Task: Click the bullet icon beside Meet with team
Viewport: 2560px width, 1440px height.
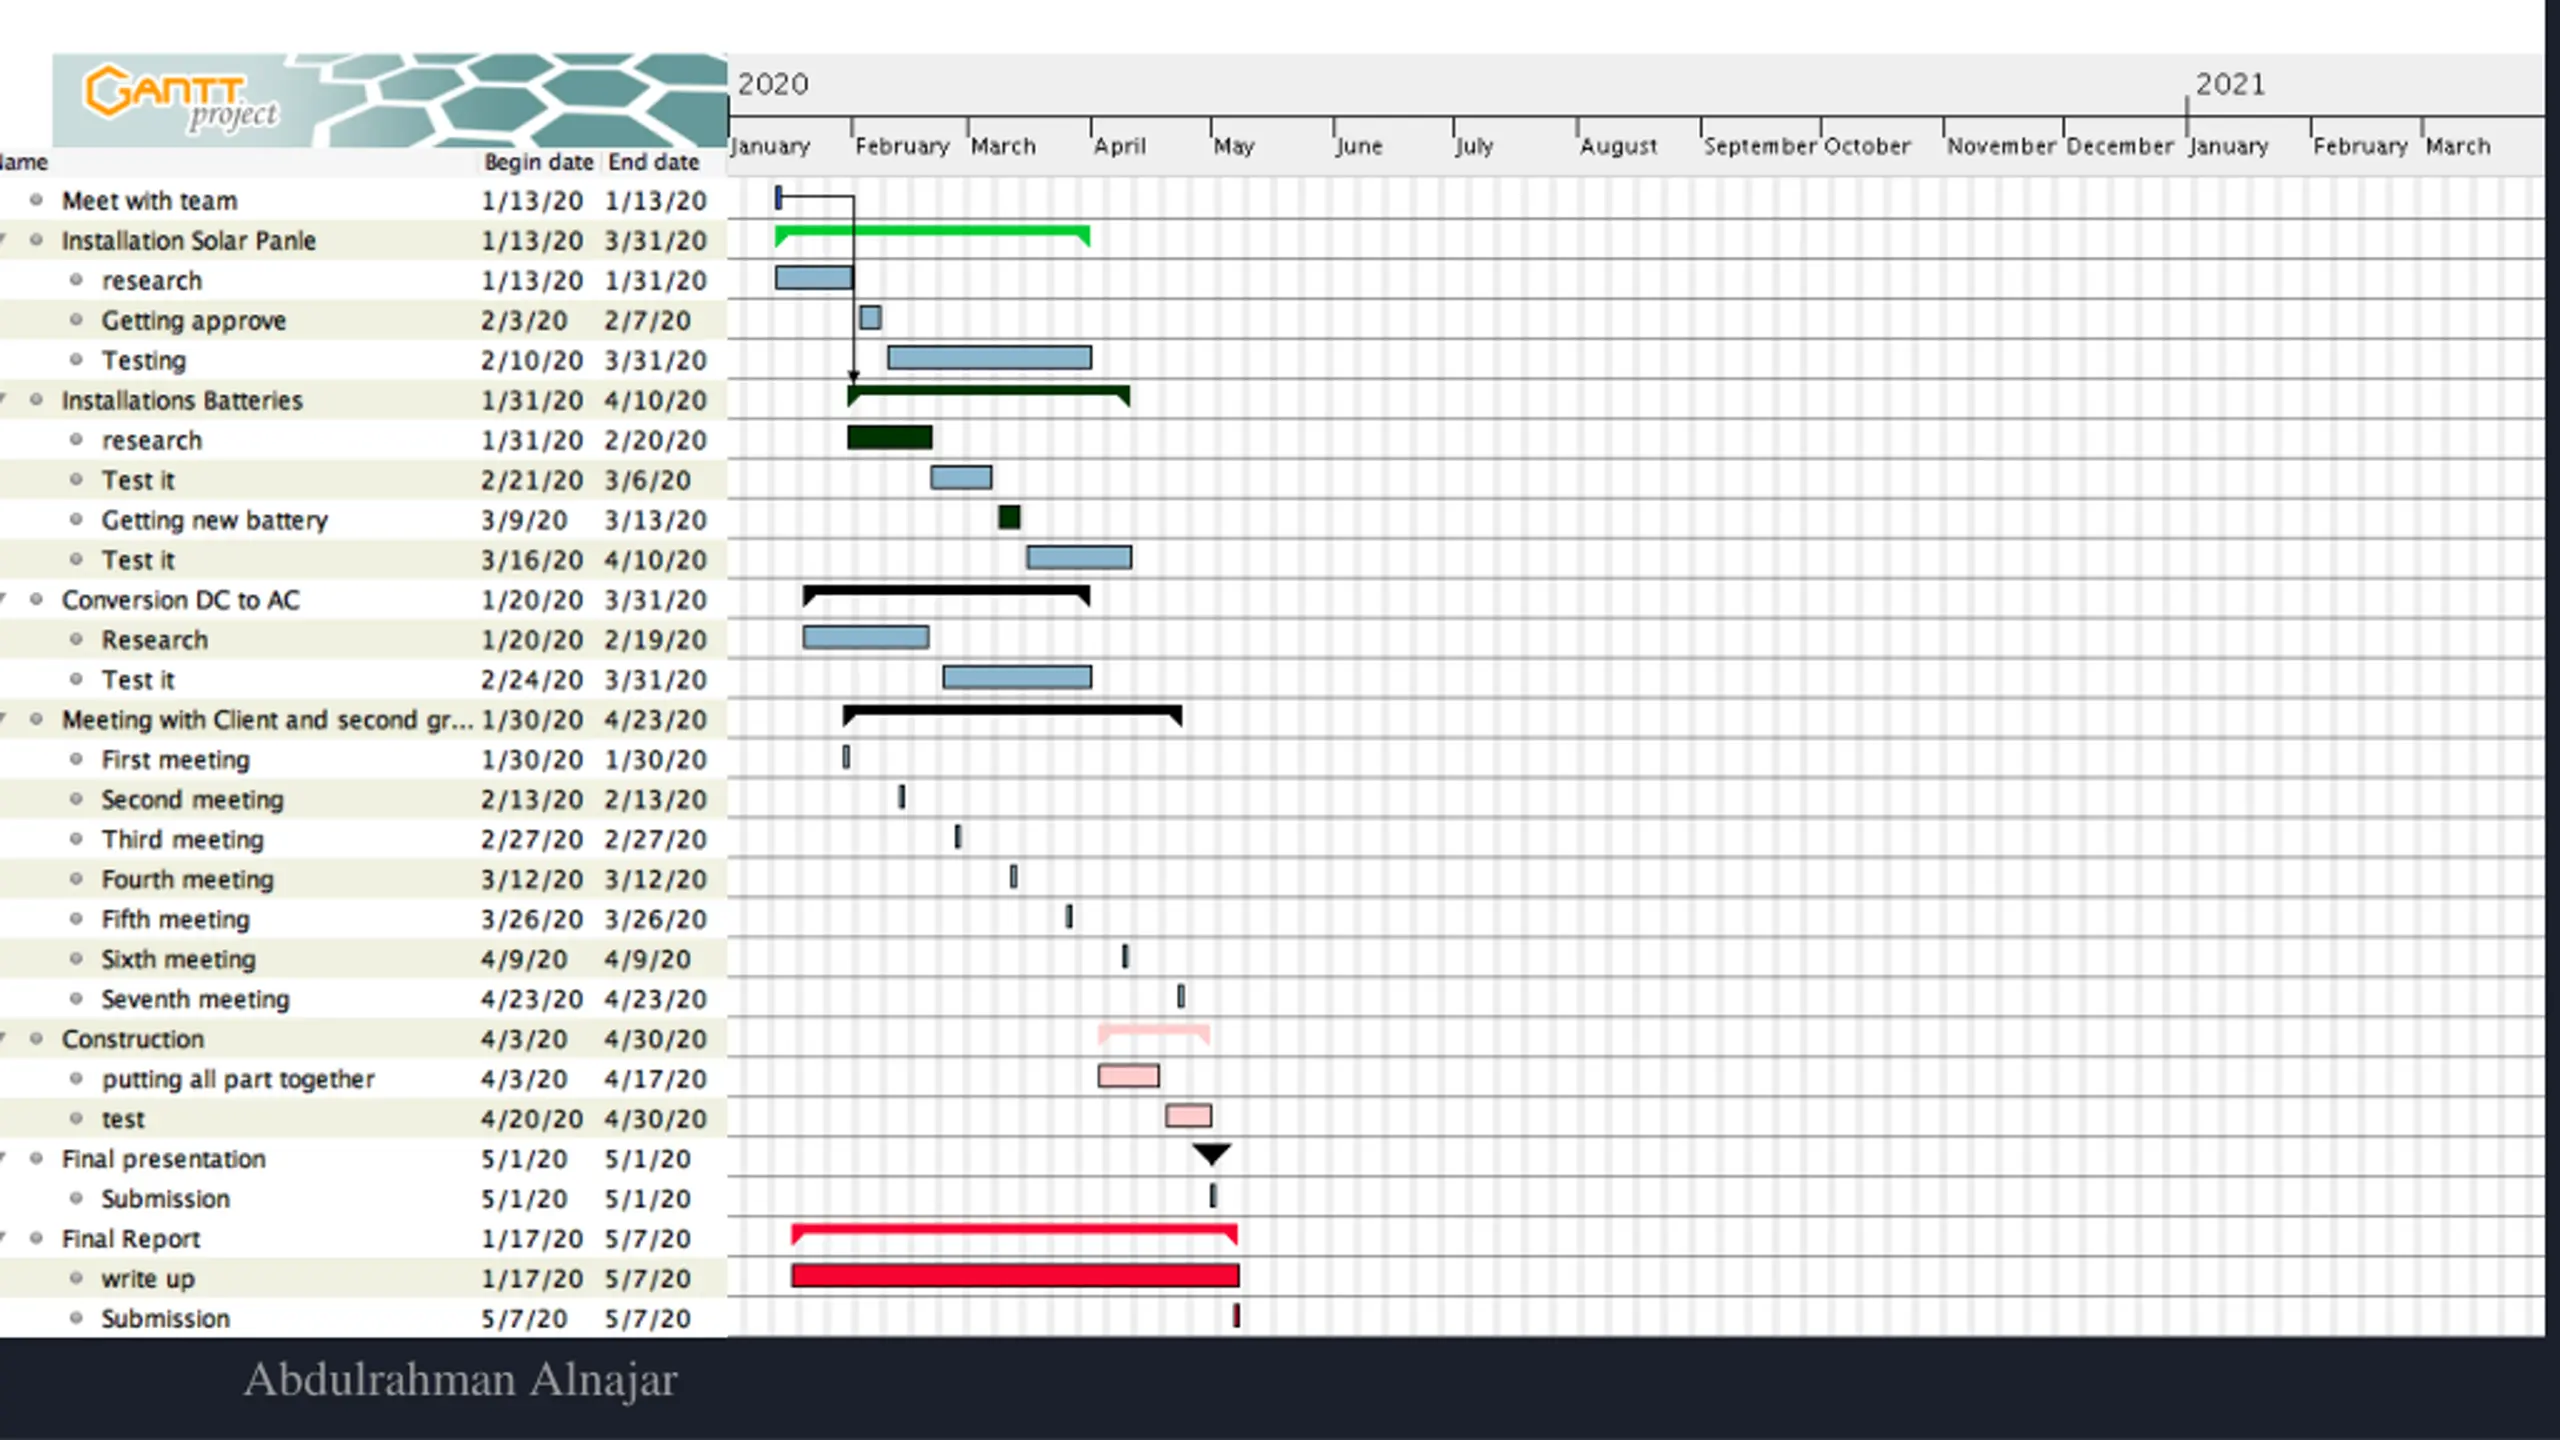Action: tap(37, 200)
